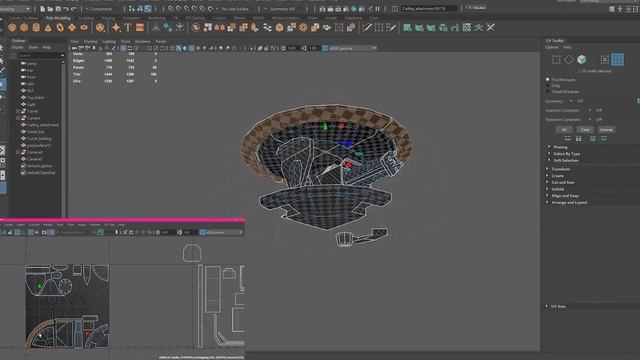Create a polygon cube from the shelf
The height and width of the screenshot is (360, 640).
[x=24, y=27]
